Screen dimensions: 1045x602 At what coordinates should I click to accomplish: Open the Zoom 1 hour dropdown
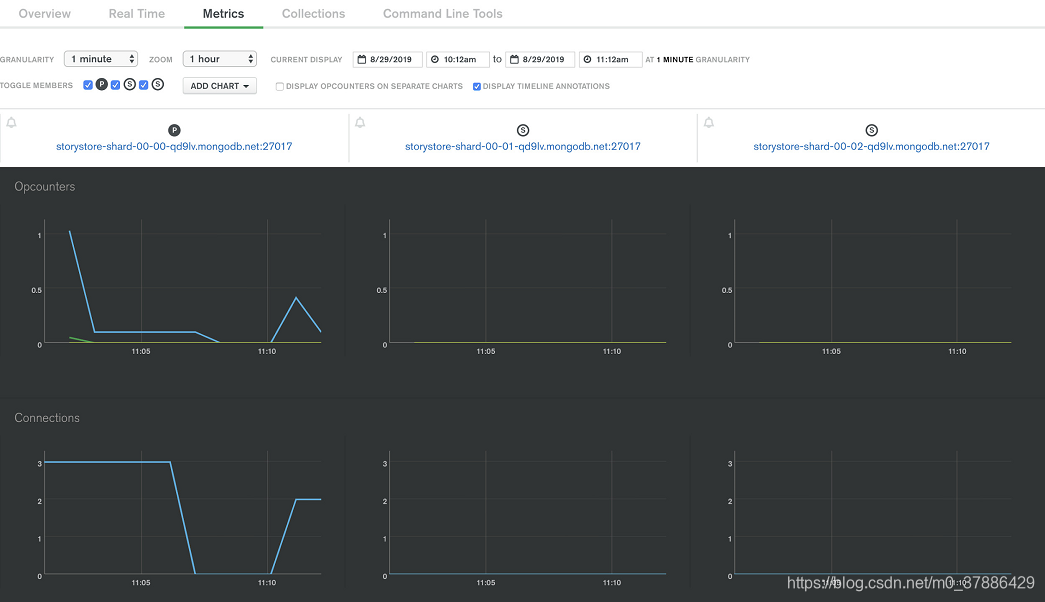click(x=219, y=59)
